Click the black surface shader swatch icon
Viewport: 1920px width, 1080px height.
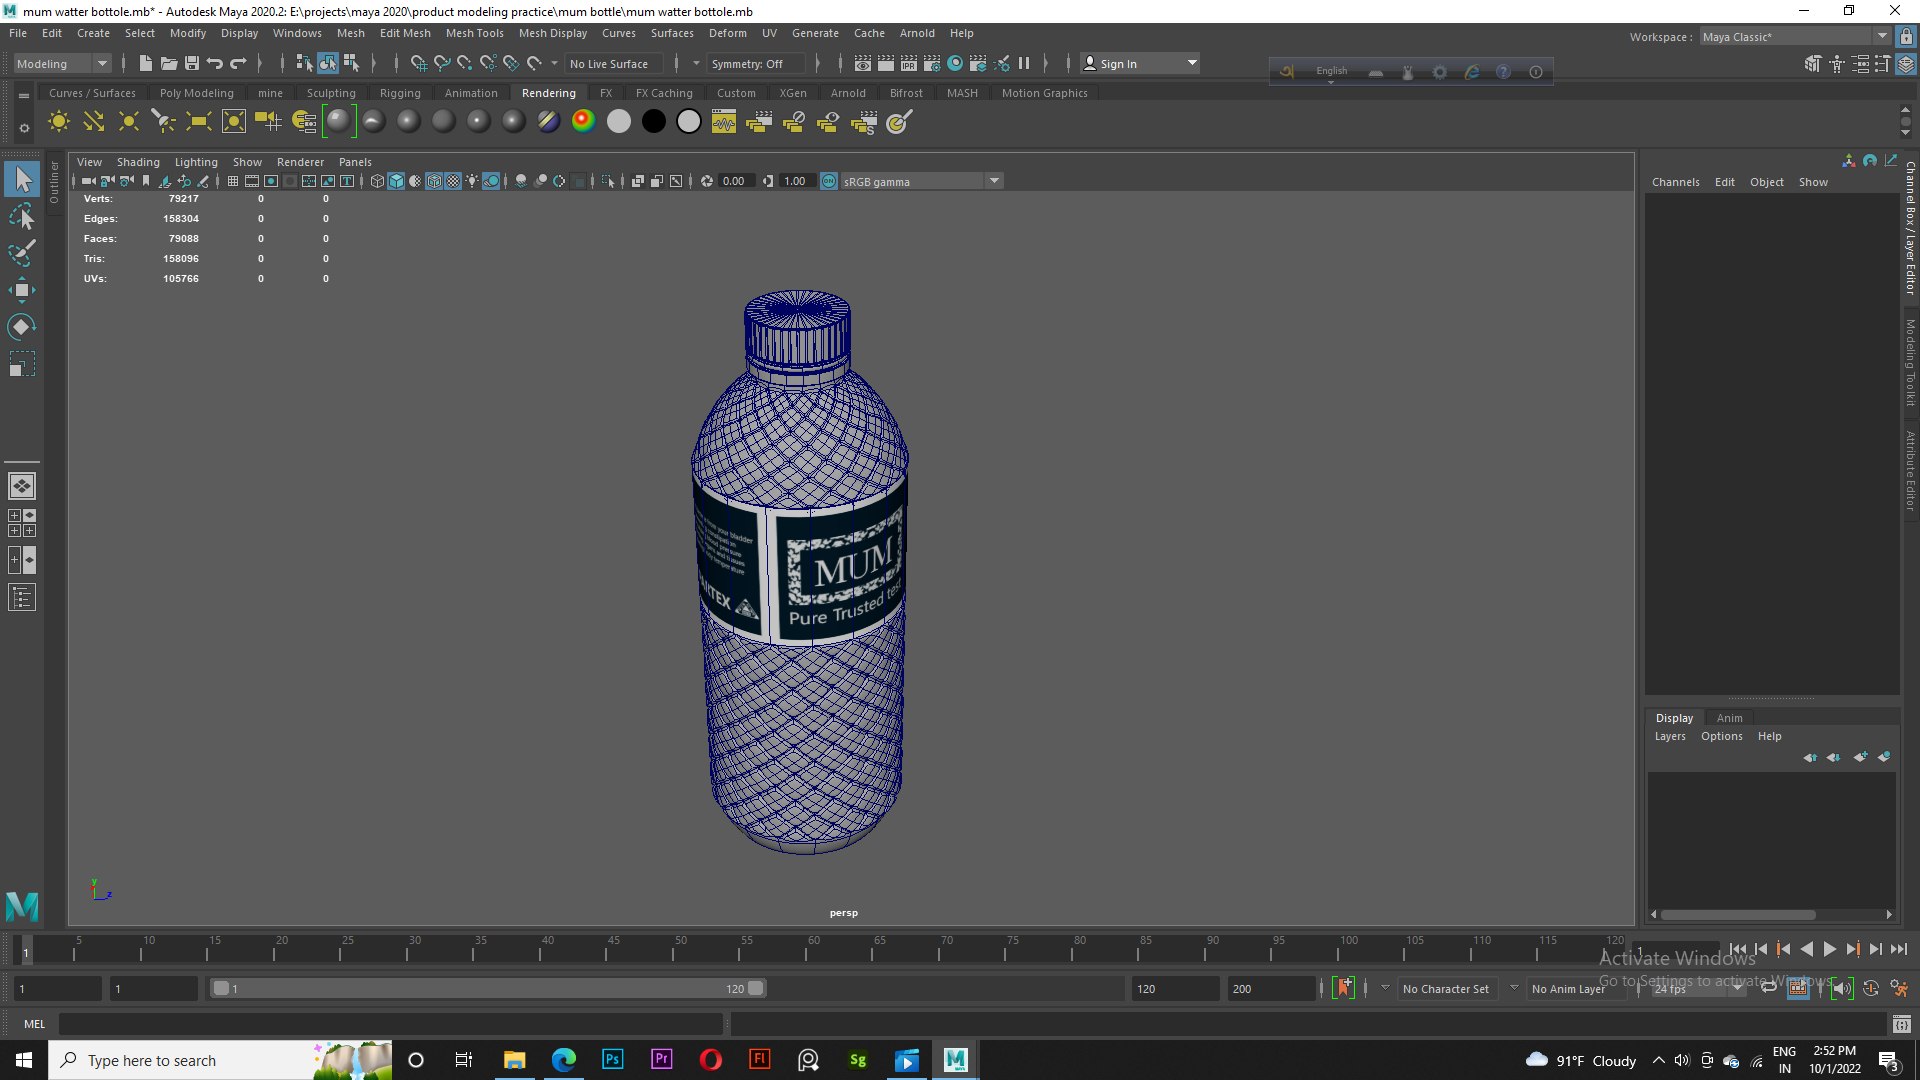point(653,122)
